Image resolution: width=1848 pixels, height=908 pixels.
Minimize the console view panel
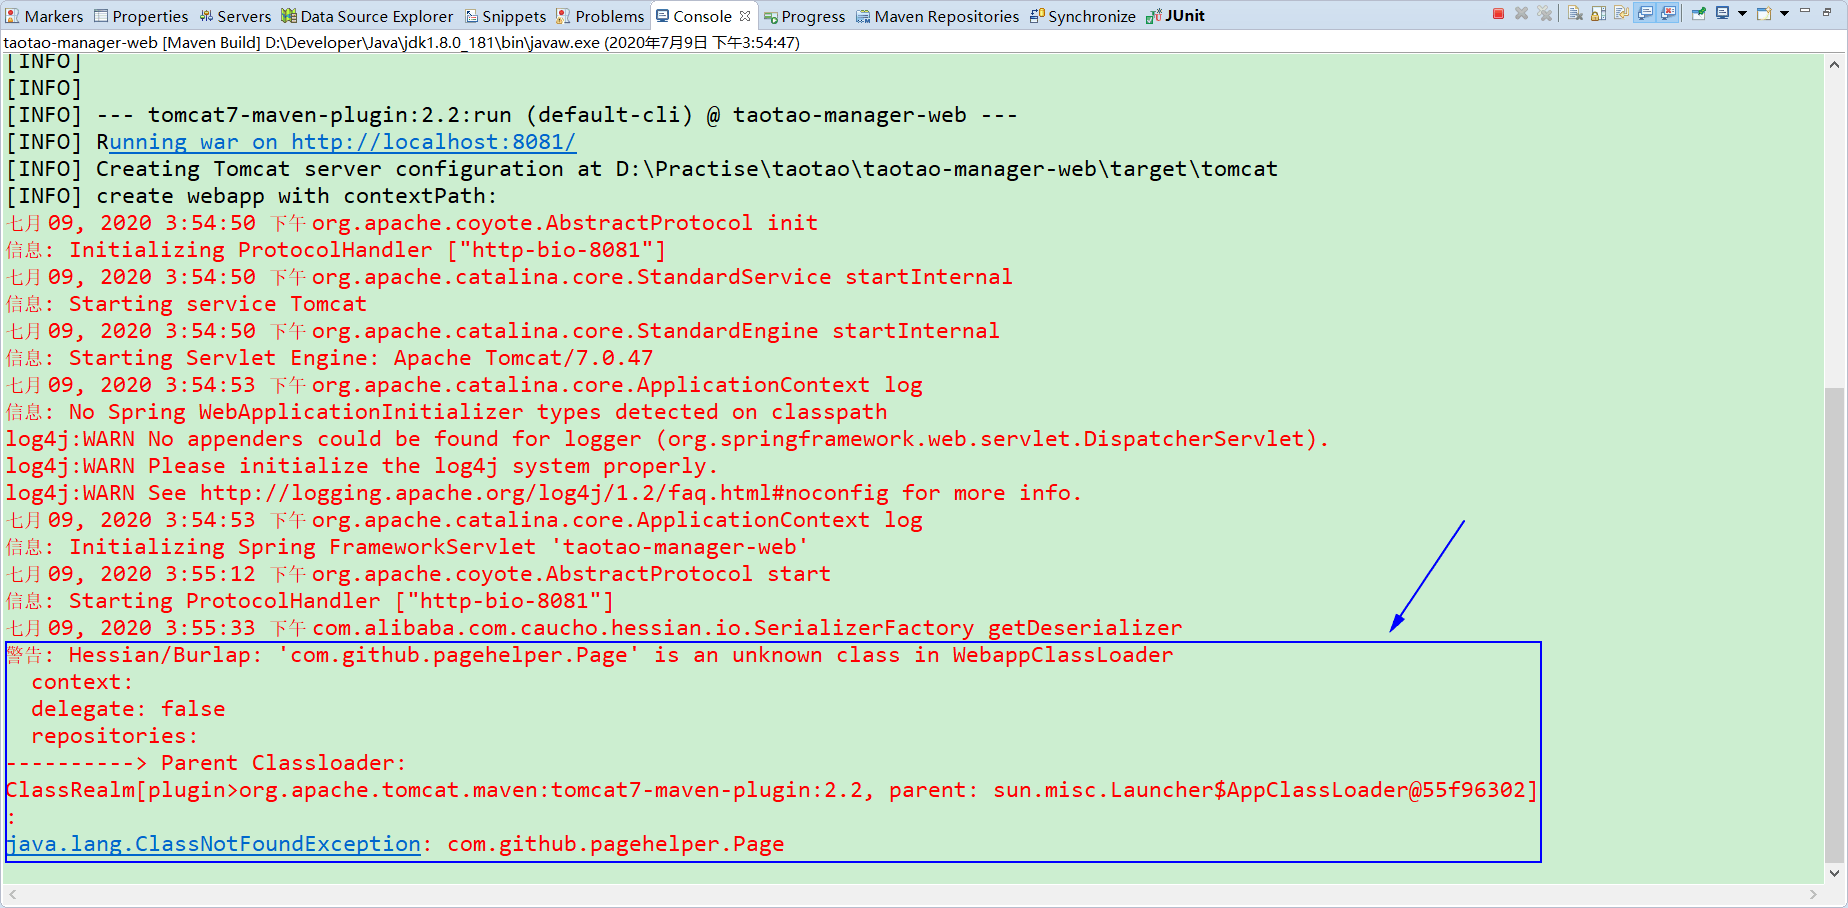tap(1805, 10)
